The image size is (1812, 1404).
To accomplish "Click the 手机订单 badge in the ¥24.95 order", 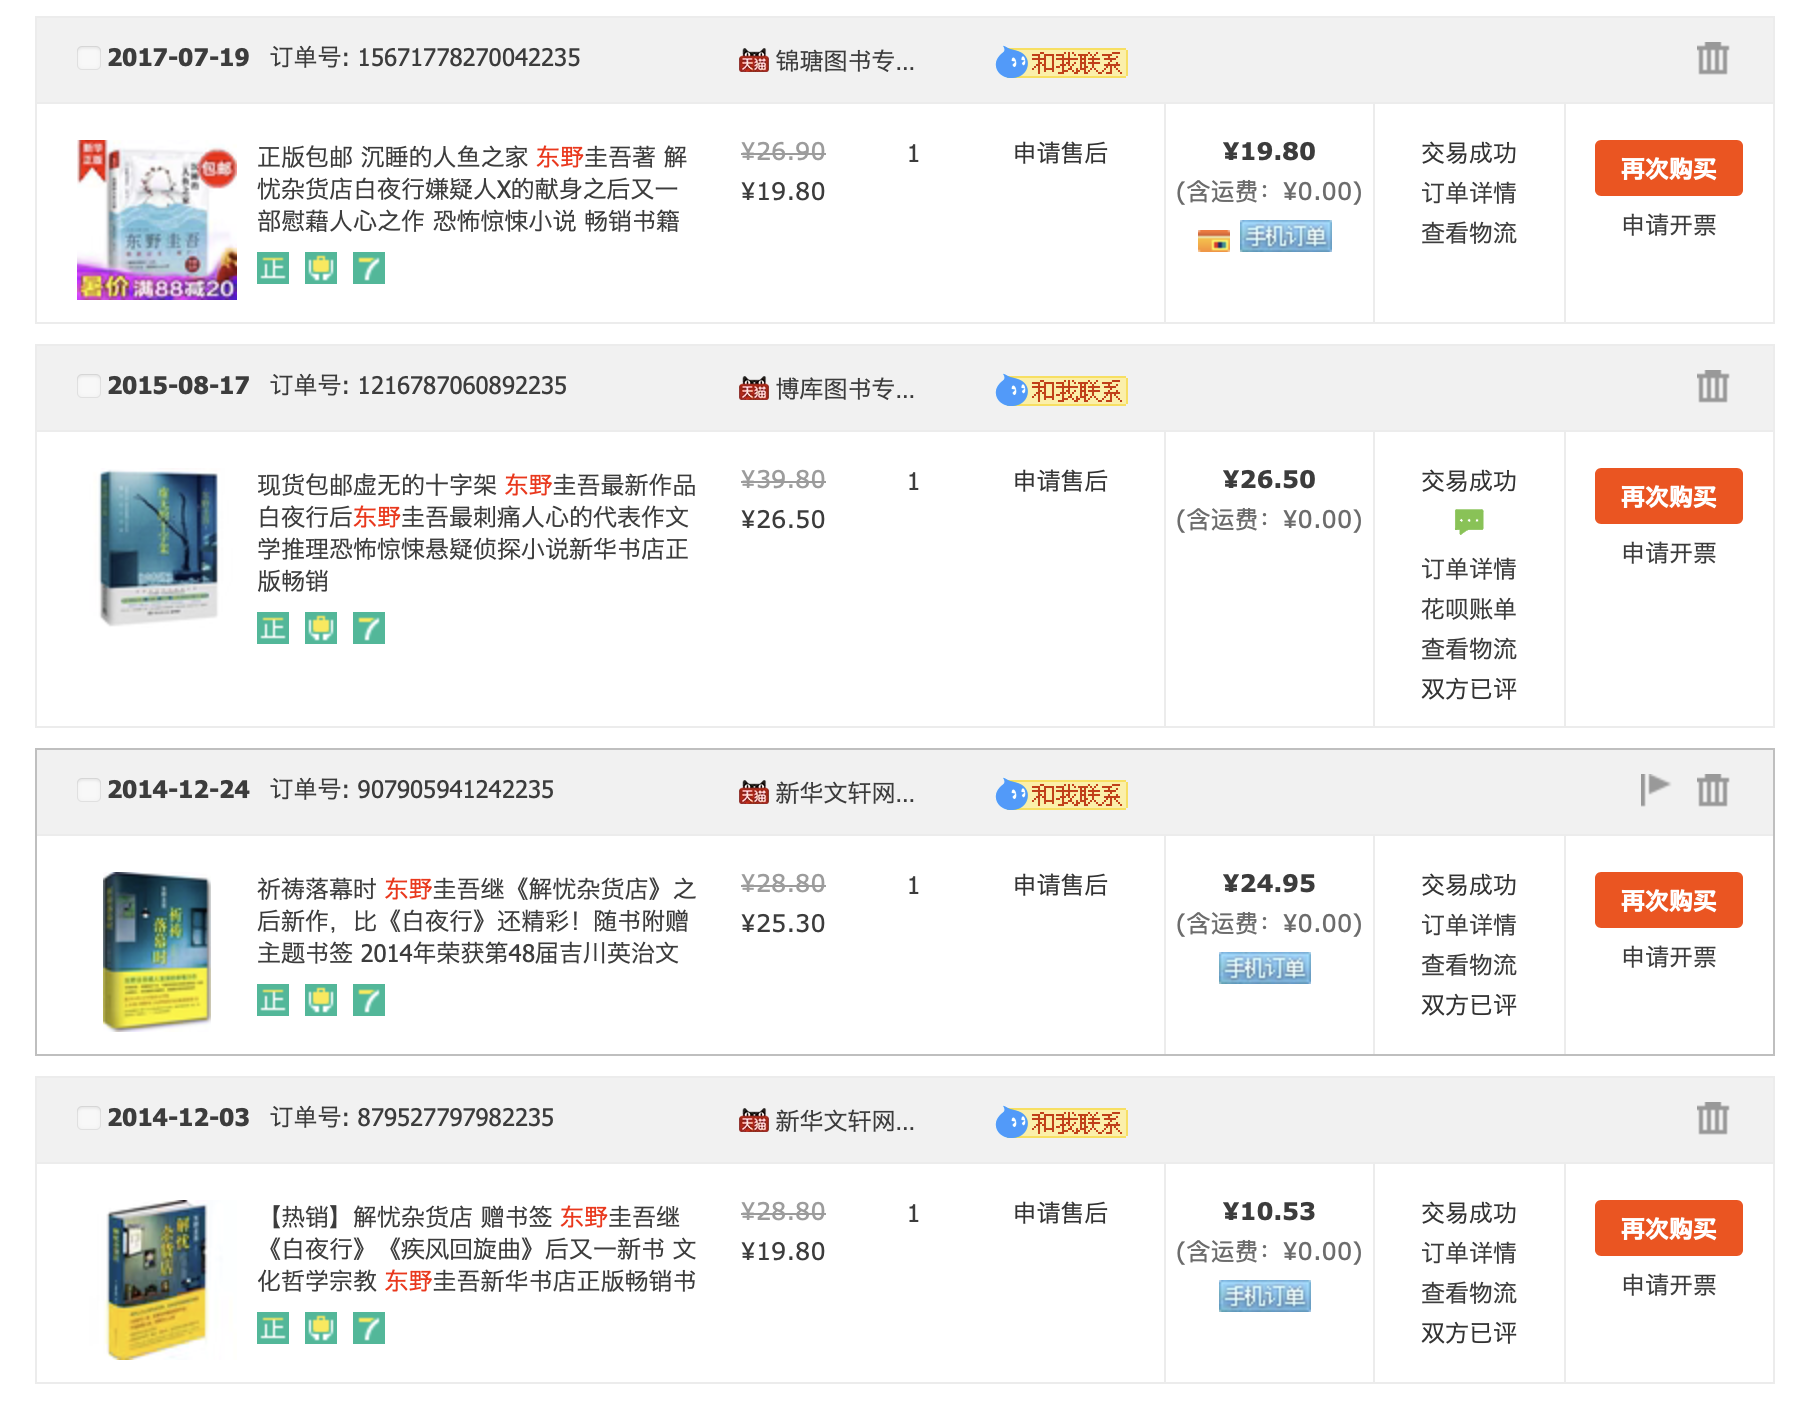I will pyautogui.click(x=1265, y=969).
